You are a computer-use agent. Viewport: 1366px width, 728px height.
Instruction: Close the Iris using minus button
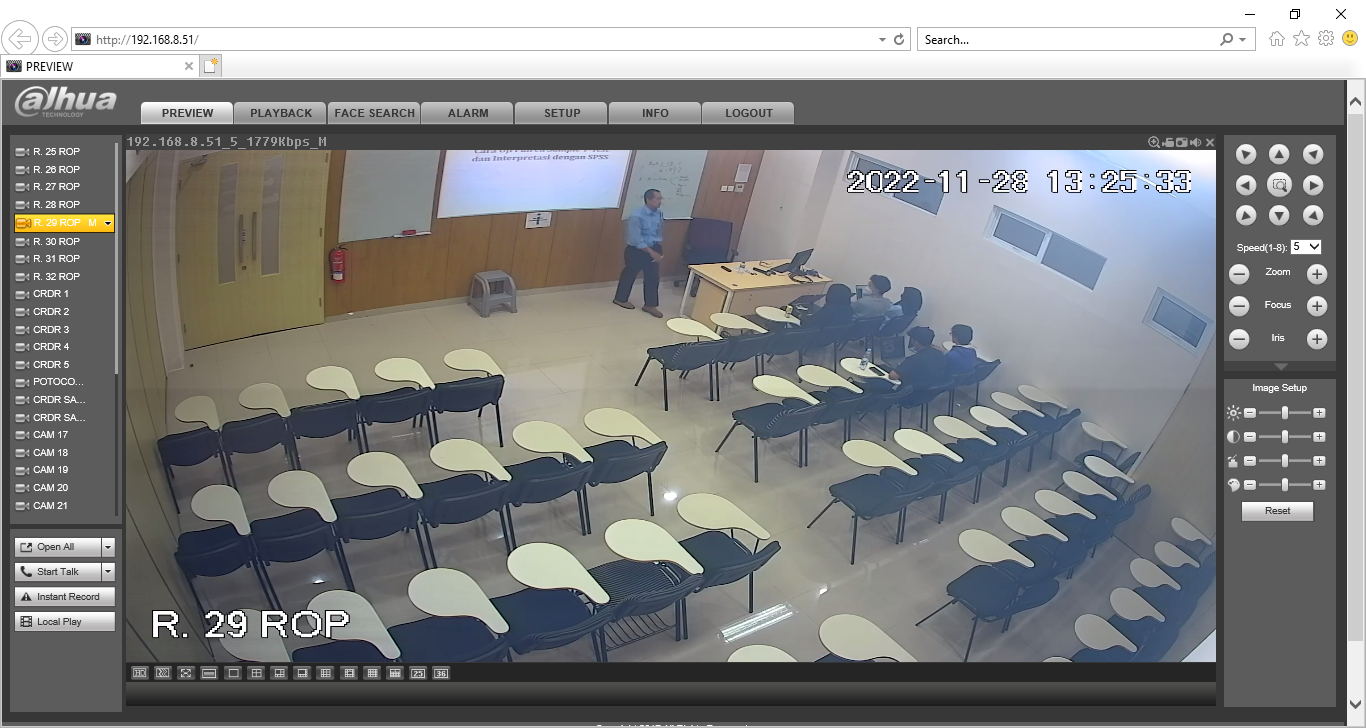click(x=1239, y=340)
